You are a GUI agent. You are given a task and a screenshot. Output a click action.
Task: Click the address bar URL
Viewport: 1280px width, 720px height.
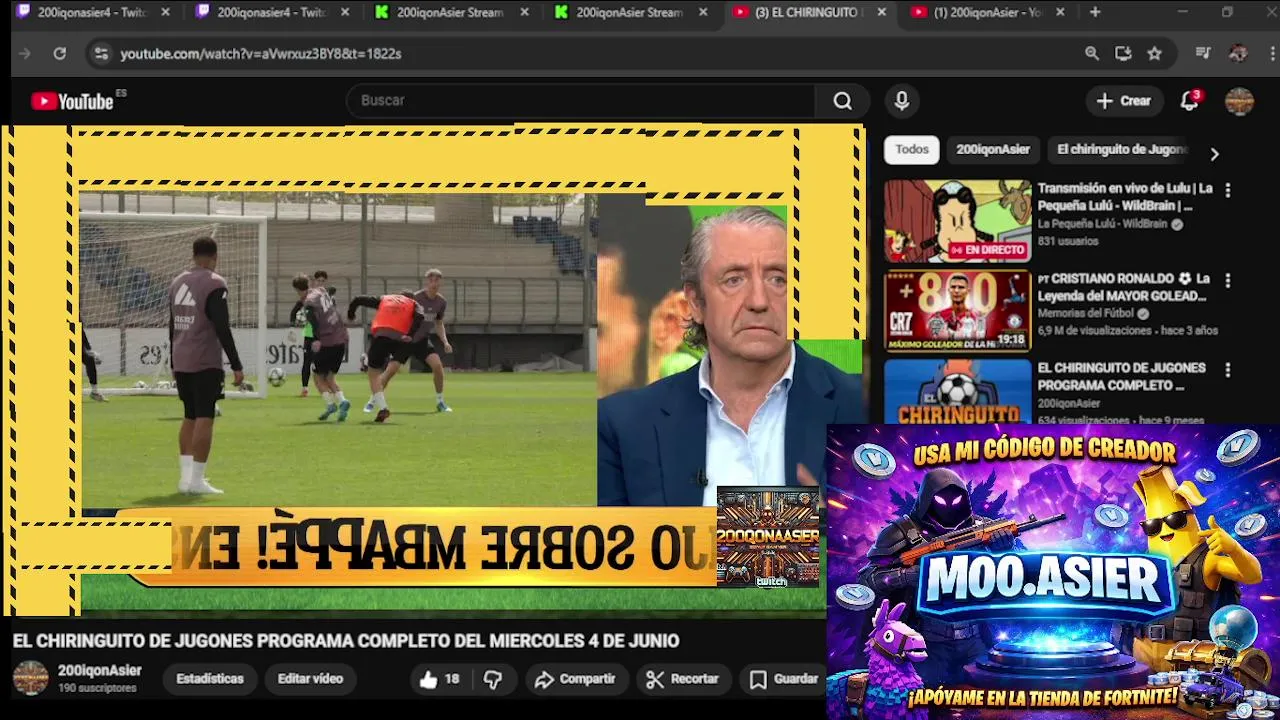[x=261, y=54]
